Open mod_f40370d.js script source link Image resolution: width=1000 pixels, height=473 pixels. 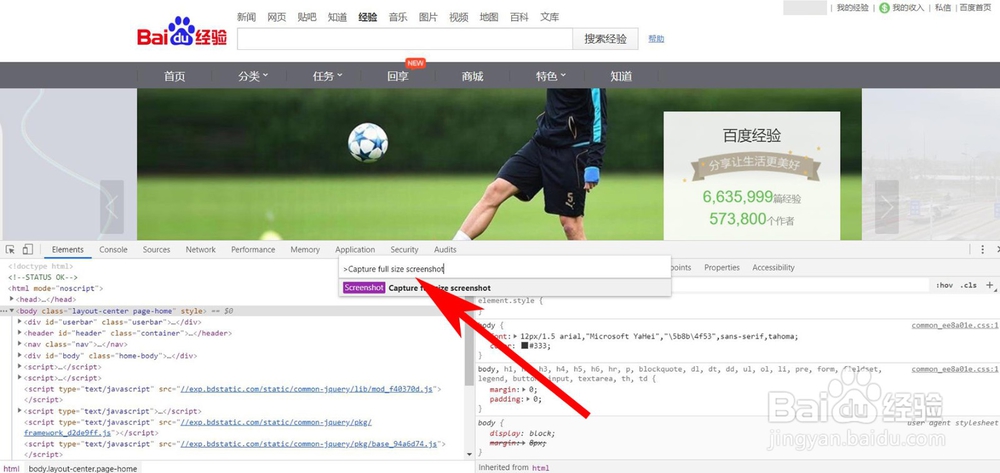coord(307,389)
